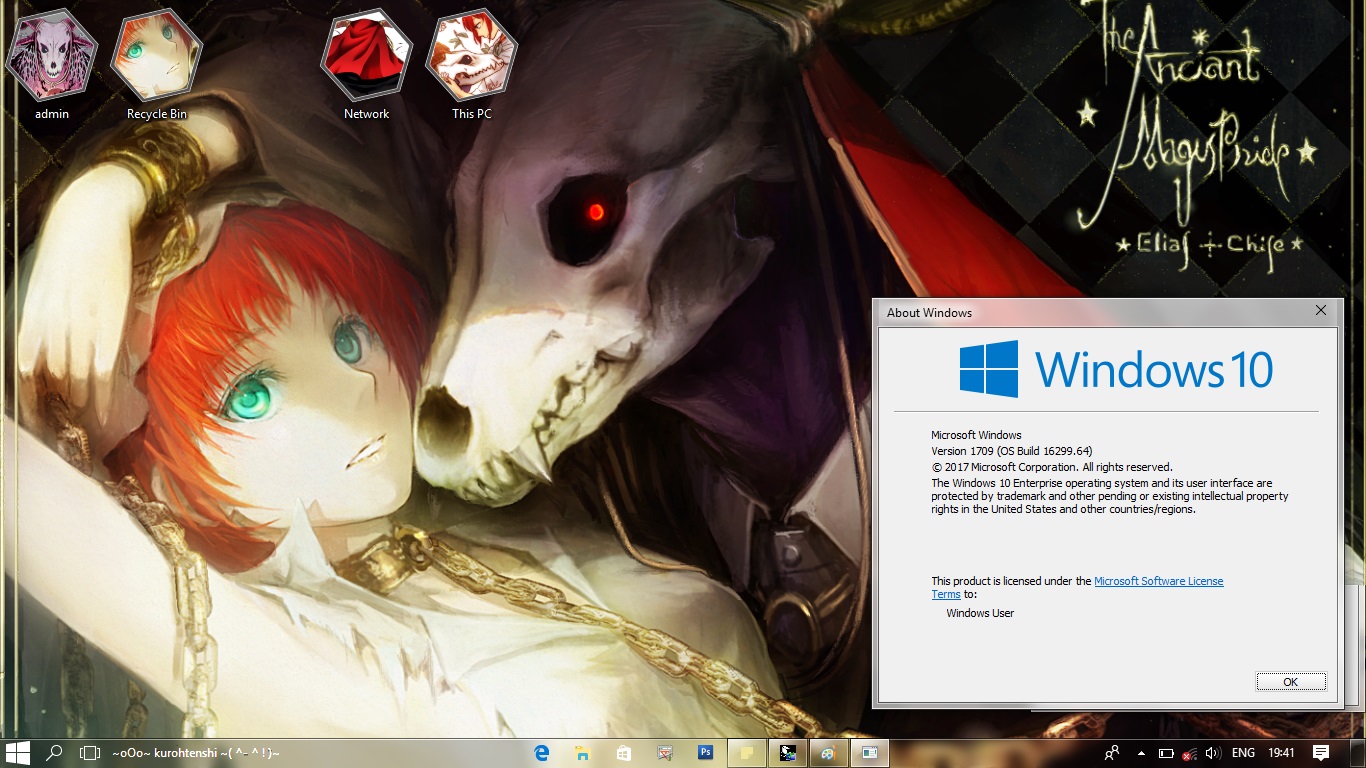Click OK in About Windows dialog
This screenshot has width=1366, height=768.
pyautogui.click(x=1291, y=682)
